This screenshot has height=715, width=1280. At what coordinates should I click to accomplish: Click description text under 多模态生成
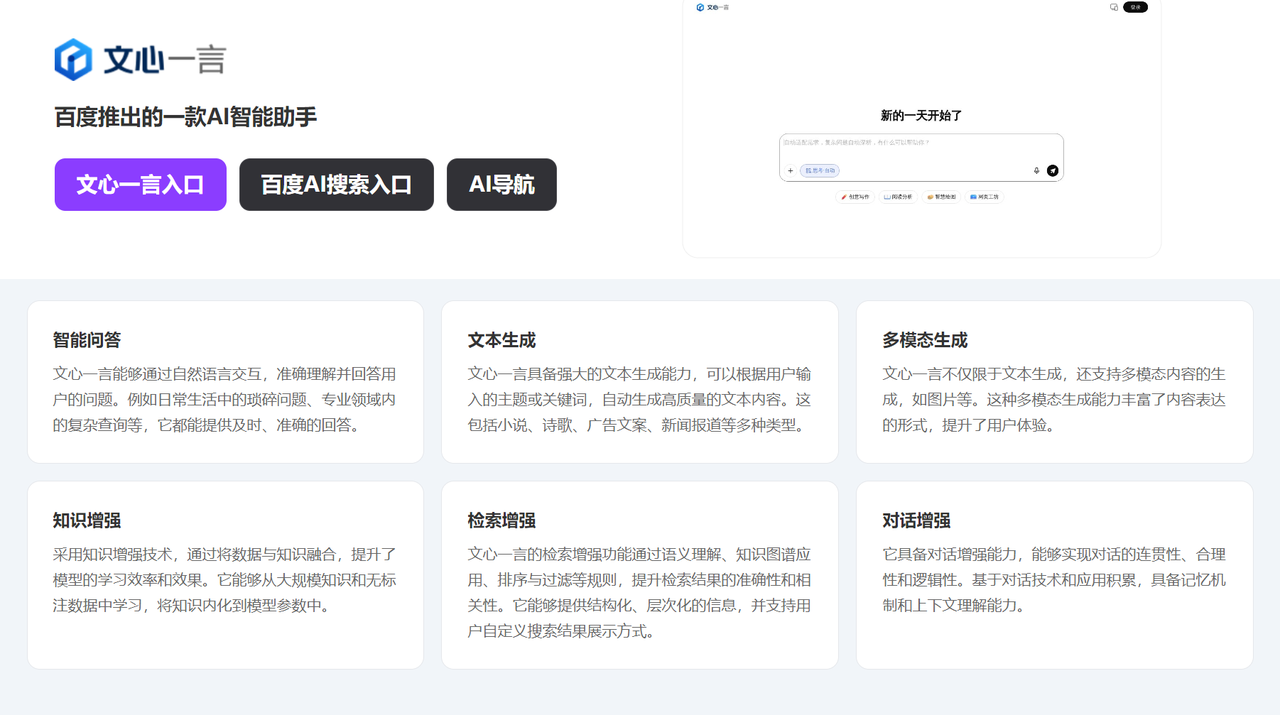pyautogui.click(x=1054, y=399)
